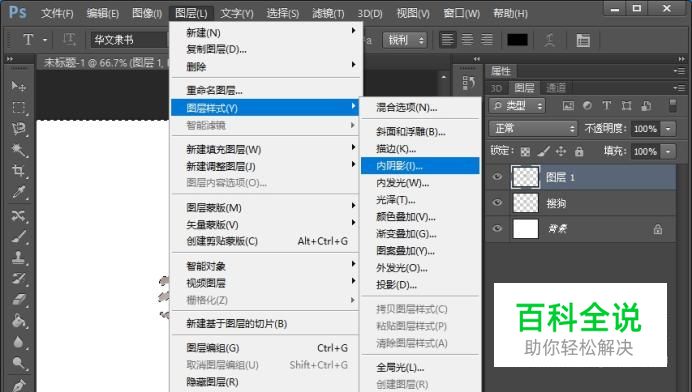The image size is (692, 392).
Task: Select the Magic Wand tool
Action: [x=18, y=150]
